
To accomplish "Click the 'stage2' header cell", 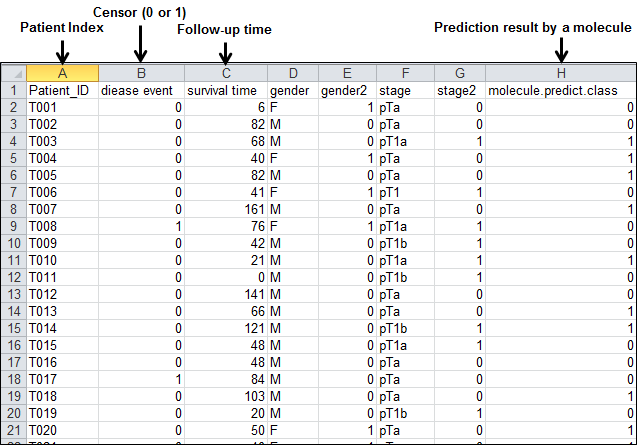I will pyautogui.click(x=460, y=90).
